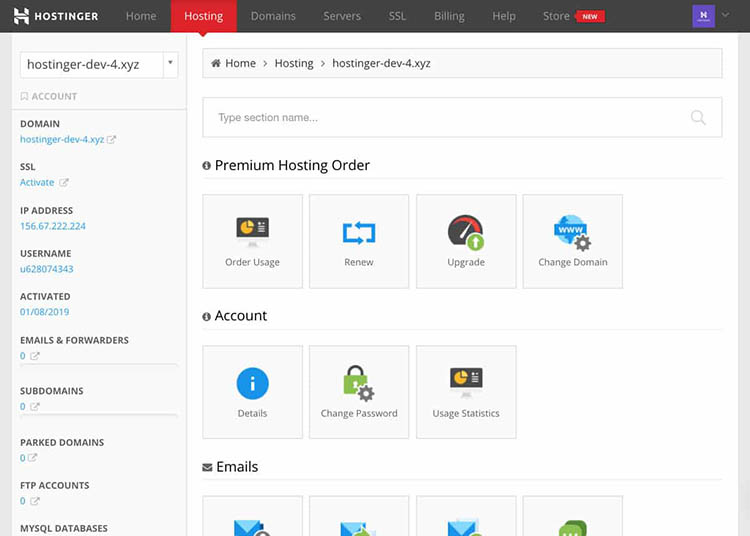Open the account Details tile

pyautogui.click(x=252, y=392)
